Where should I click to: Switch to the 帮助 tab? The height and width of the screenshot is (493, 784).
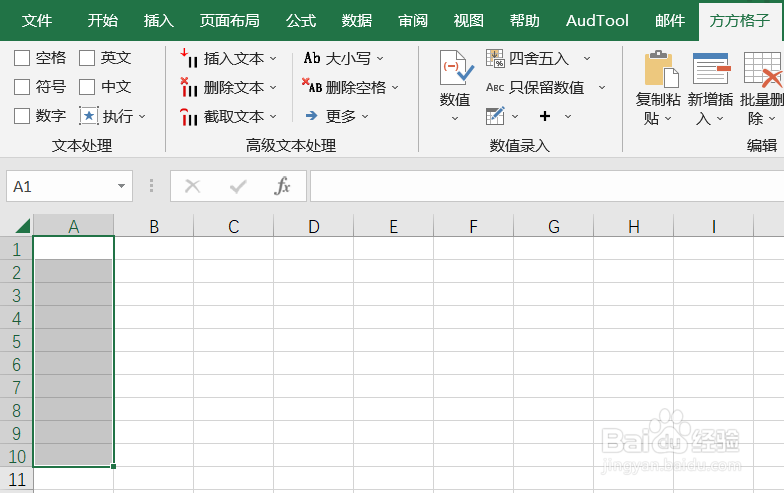(x=524, y=20)
